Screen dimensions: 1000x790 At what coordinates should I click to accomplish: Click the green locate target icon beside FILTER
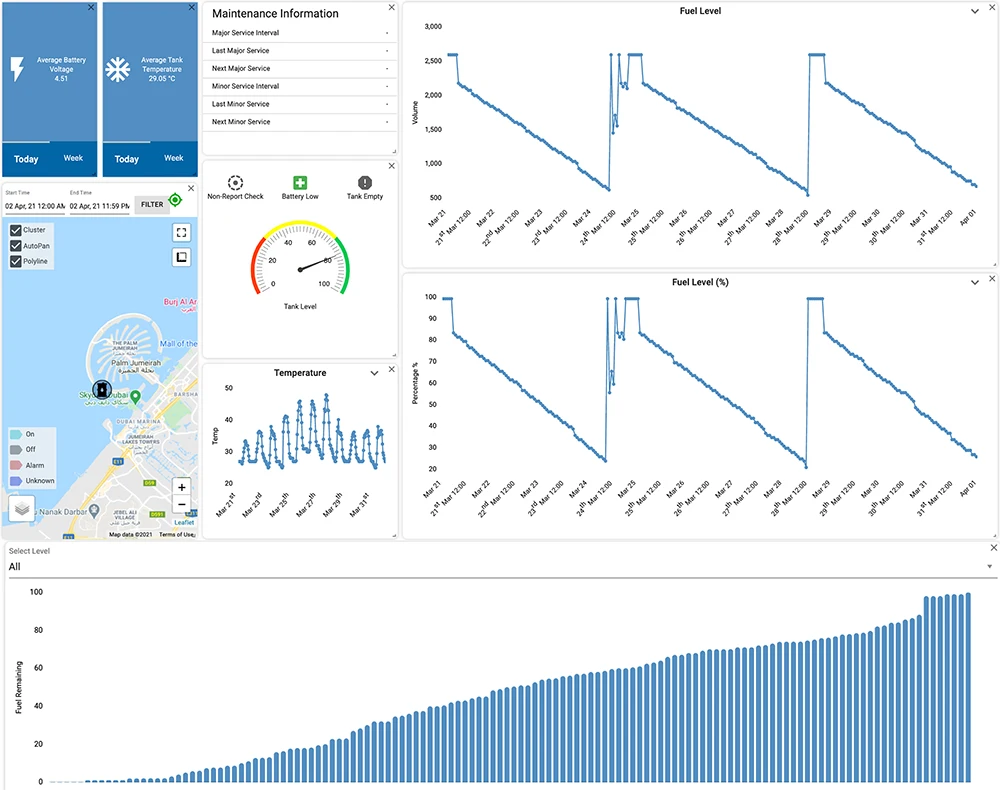click(x=175, y=200)
